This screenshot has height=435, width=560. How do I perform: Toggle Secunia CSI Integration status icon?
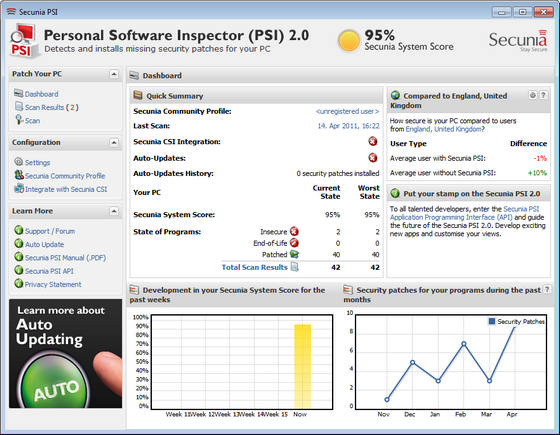(x=372, y=141)
